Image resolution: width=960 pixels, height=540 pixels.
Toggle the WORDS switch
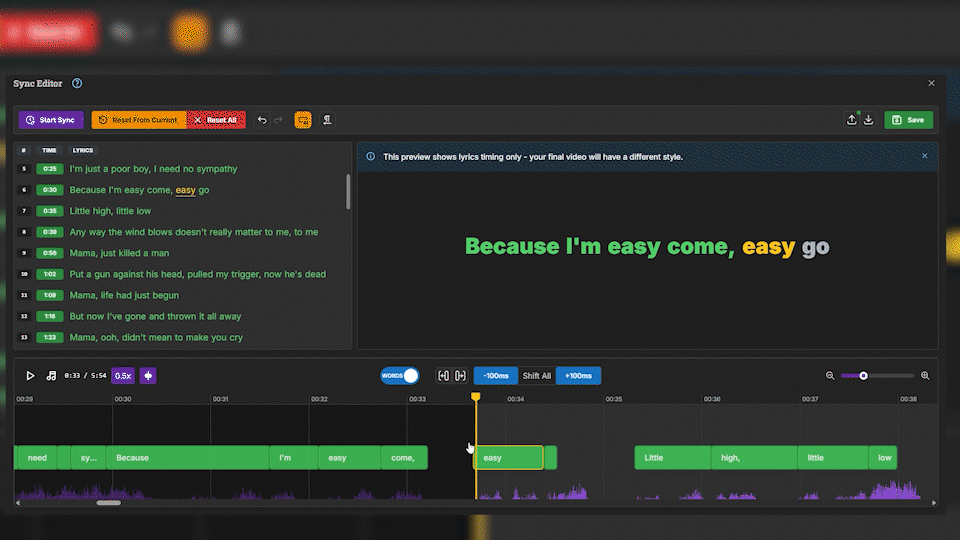(x=400, y=376)
